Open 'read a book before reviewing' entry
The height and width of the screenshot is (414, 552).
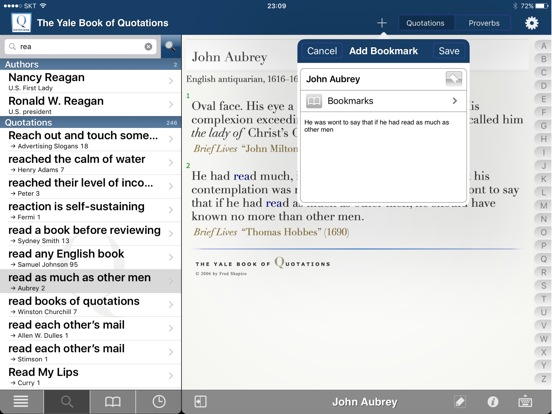90,234
